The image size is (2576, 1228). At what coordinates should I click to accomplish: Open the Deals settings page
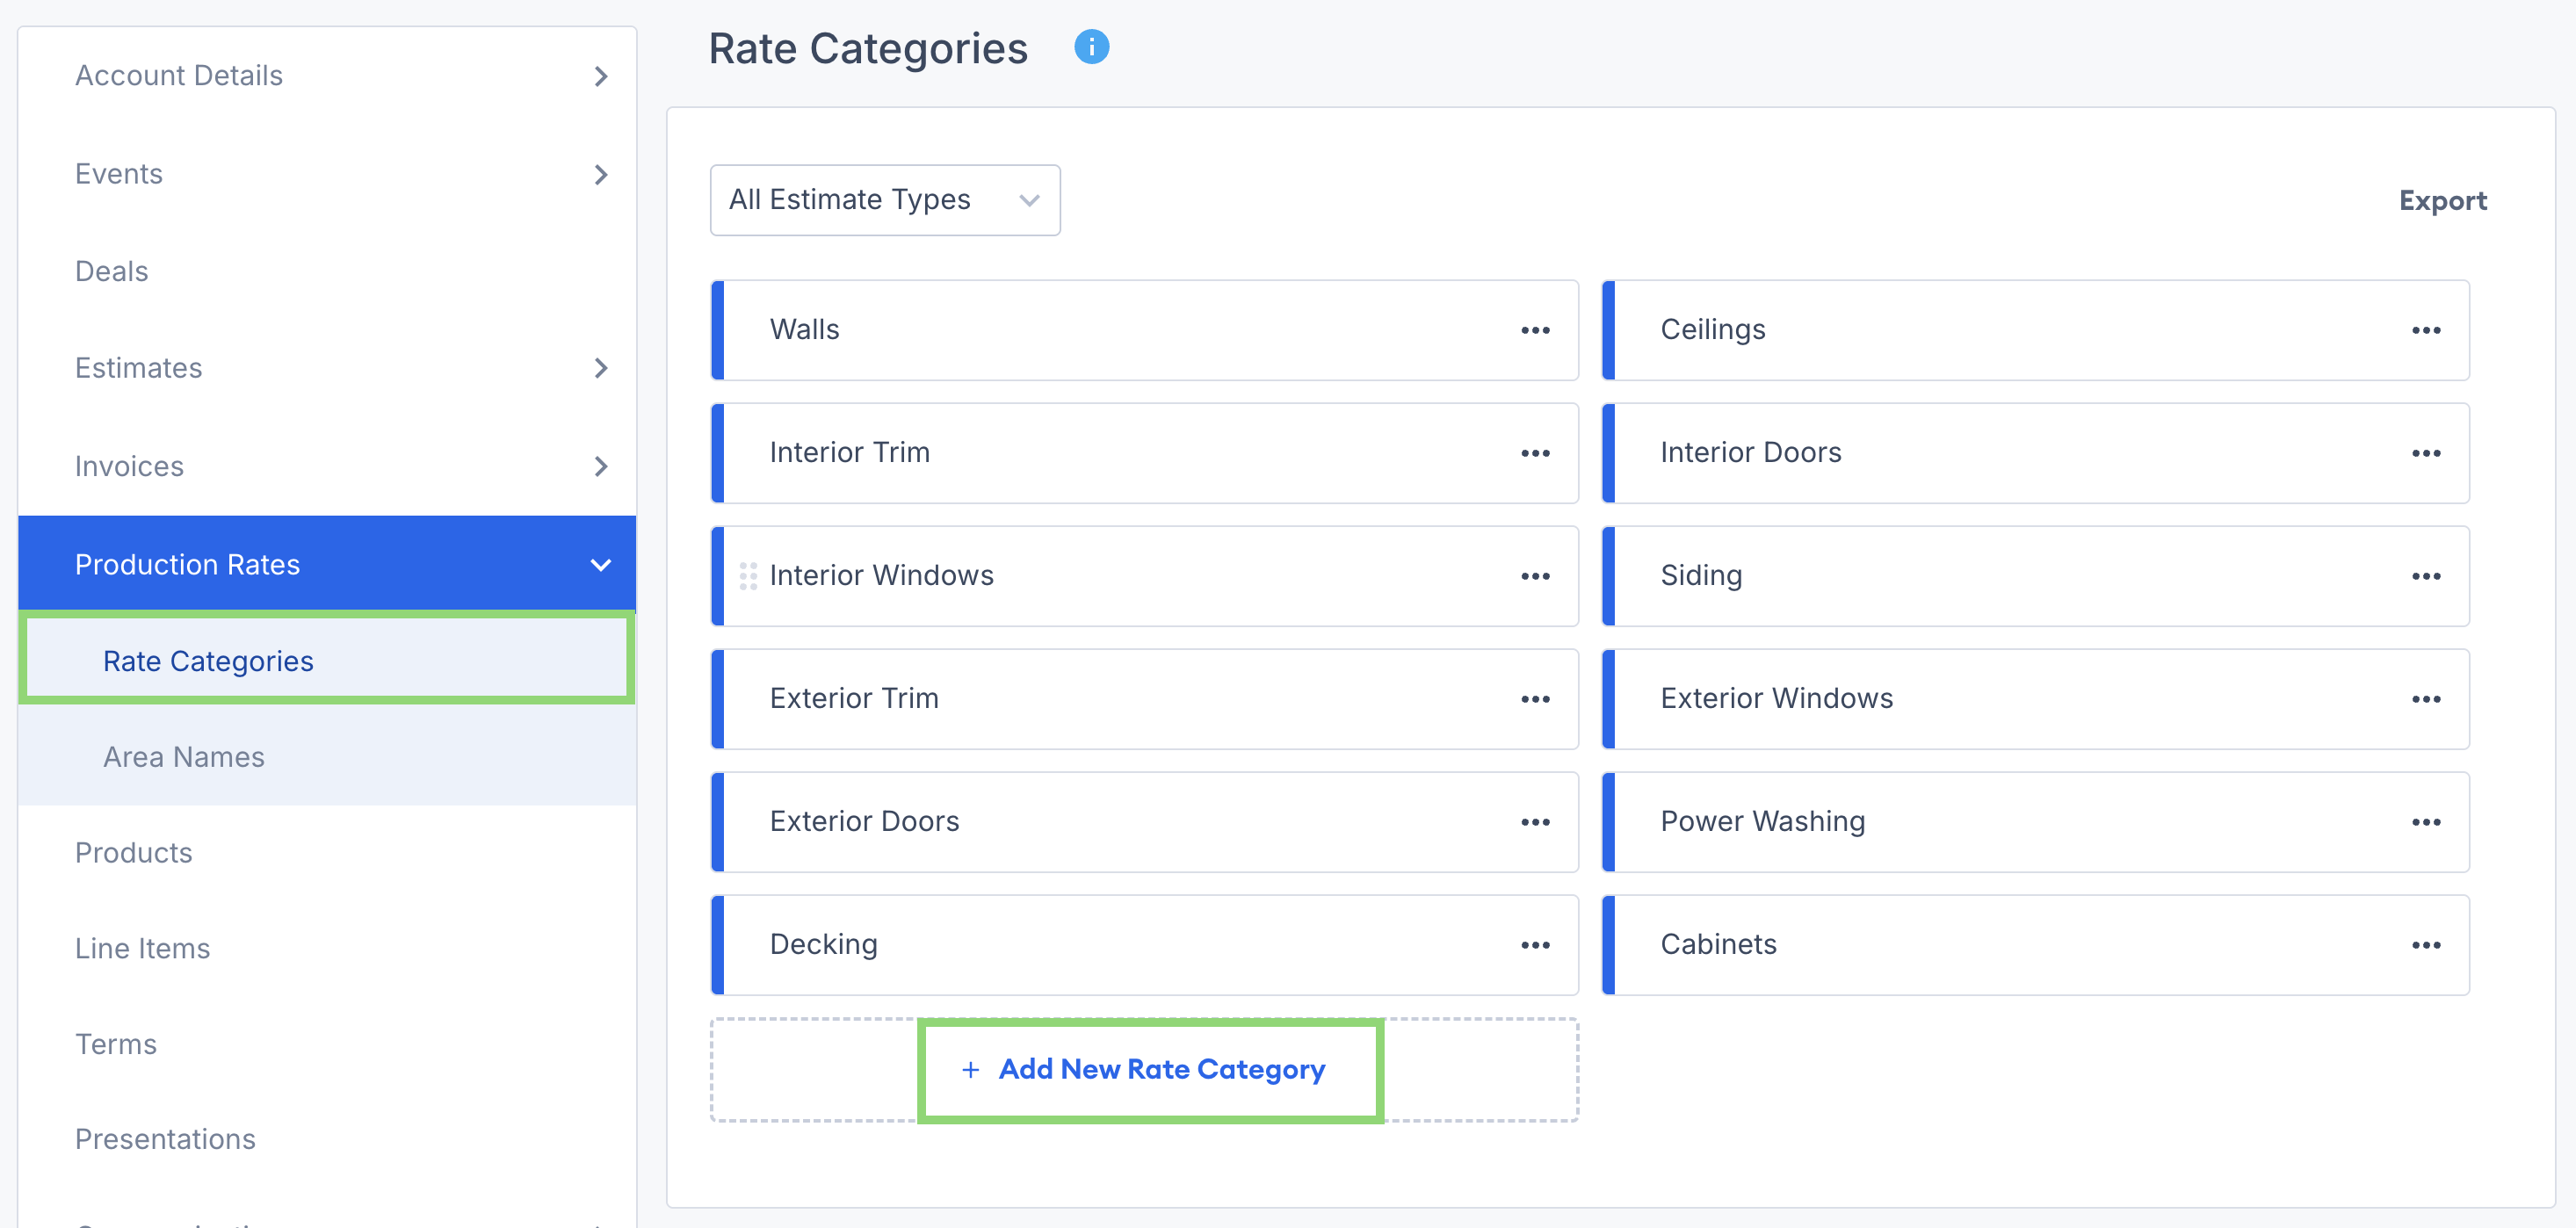coord(327,271)
